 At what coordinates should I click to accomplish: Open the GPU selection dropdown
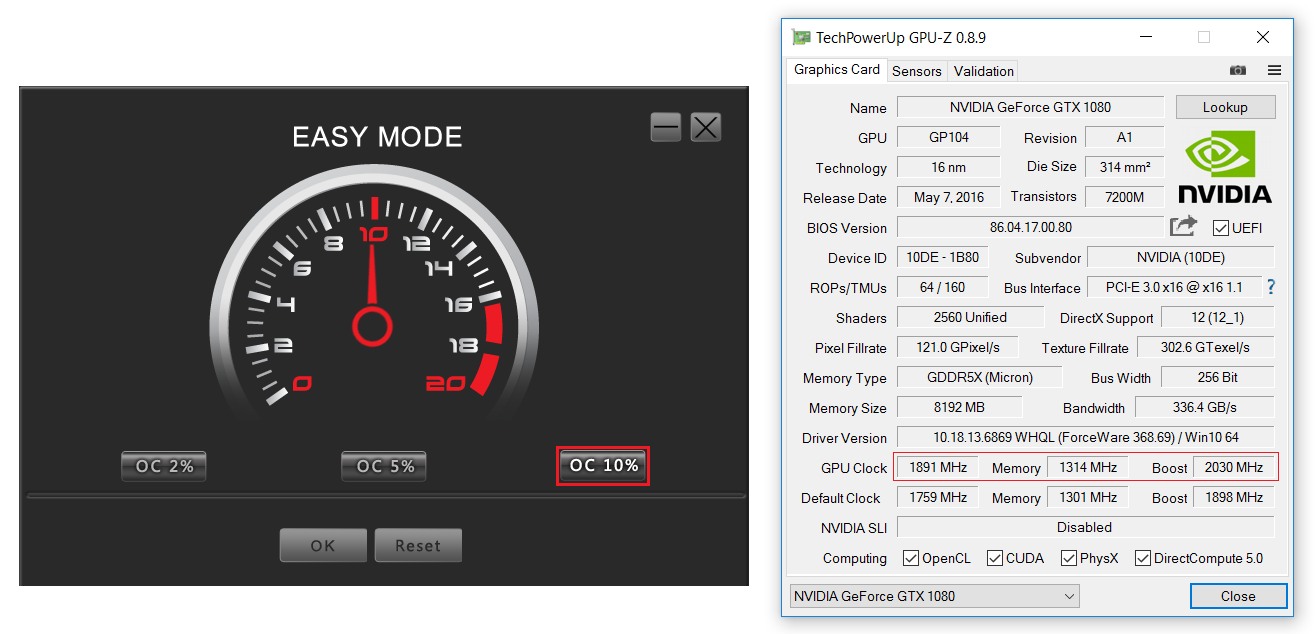[934, 596]
